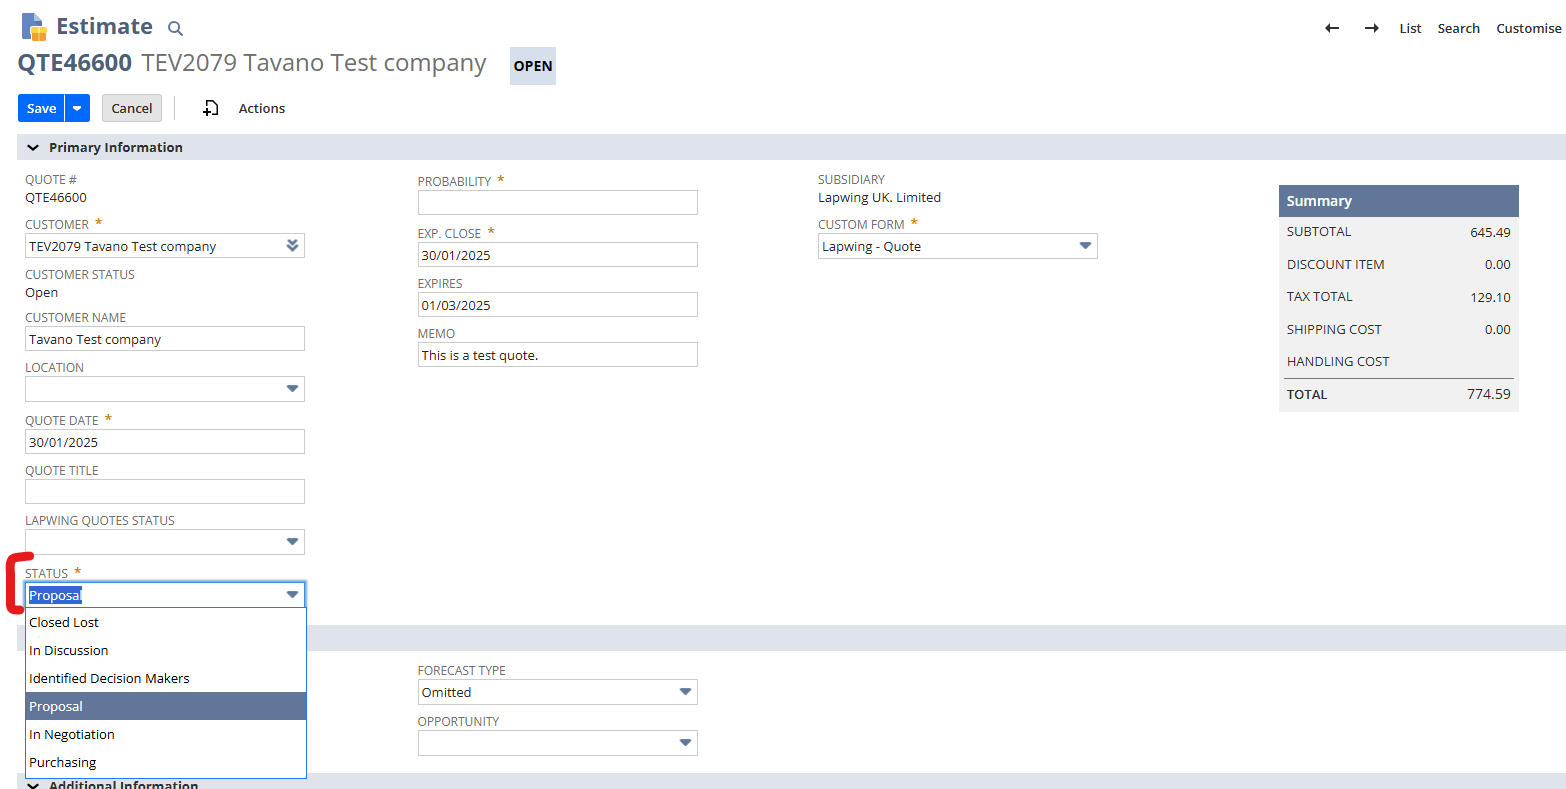Image resolution: width=1566 pixels, height=789 pixels.
Task: Open the Search menu
Action: point(1458,28)
